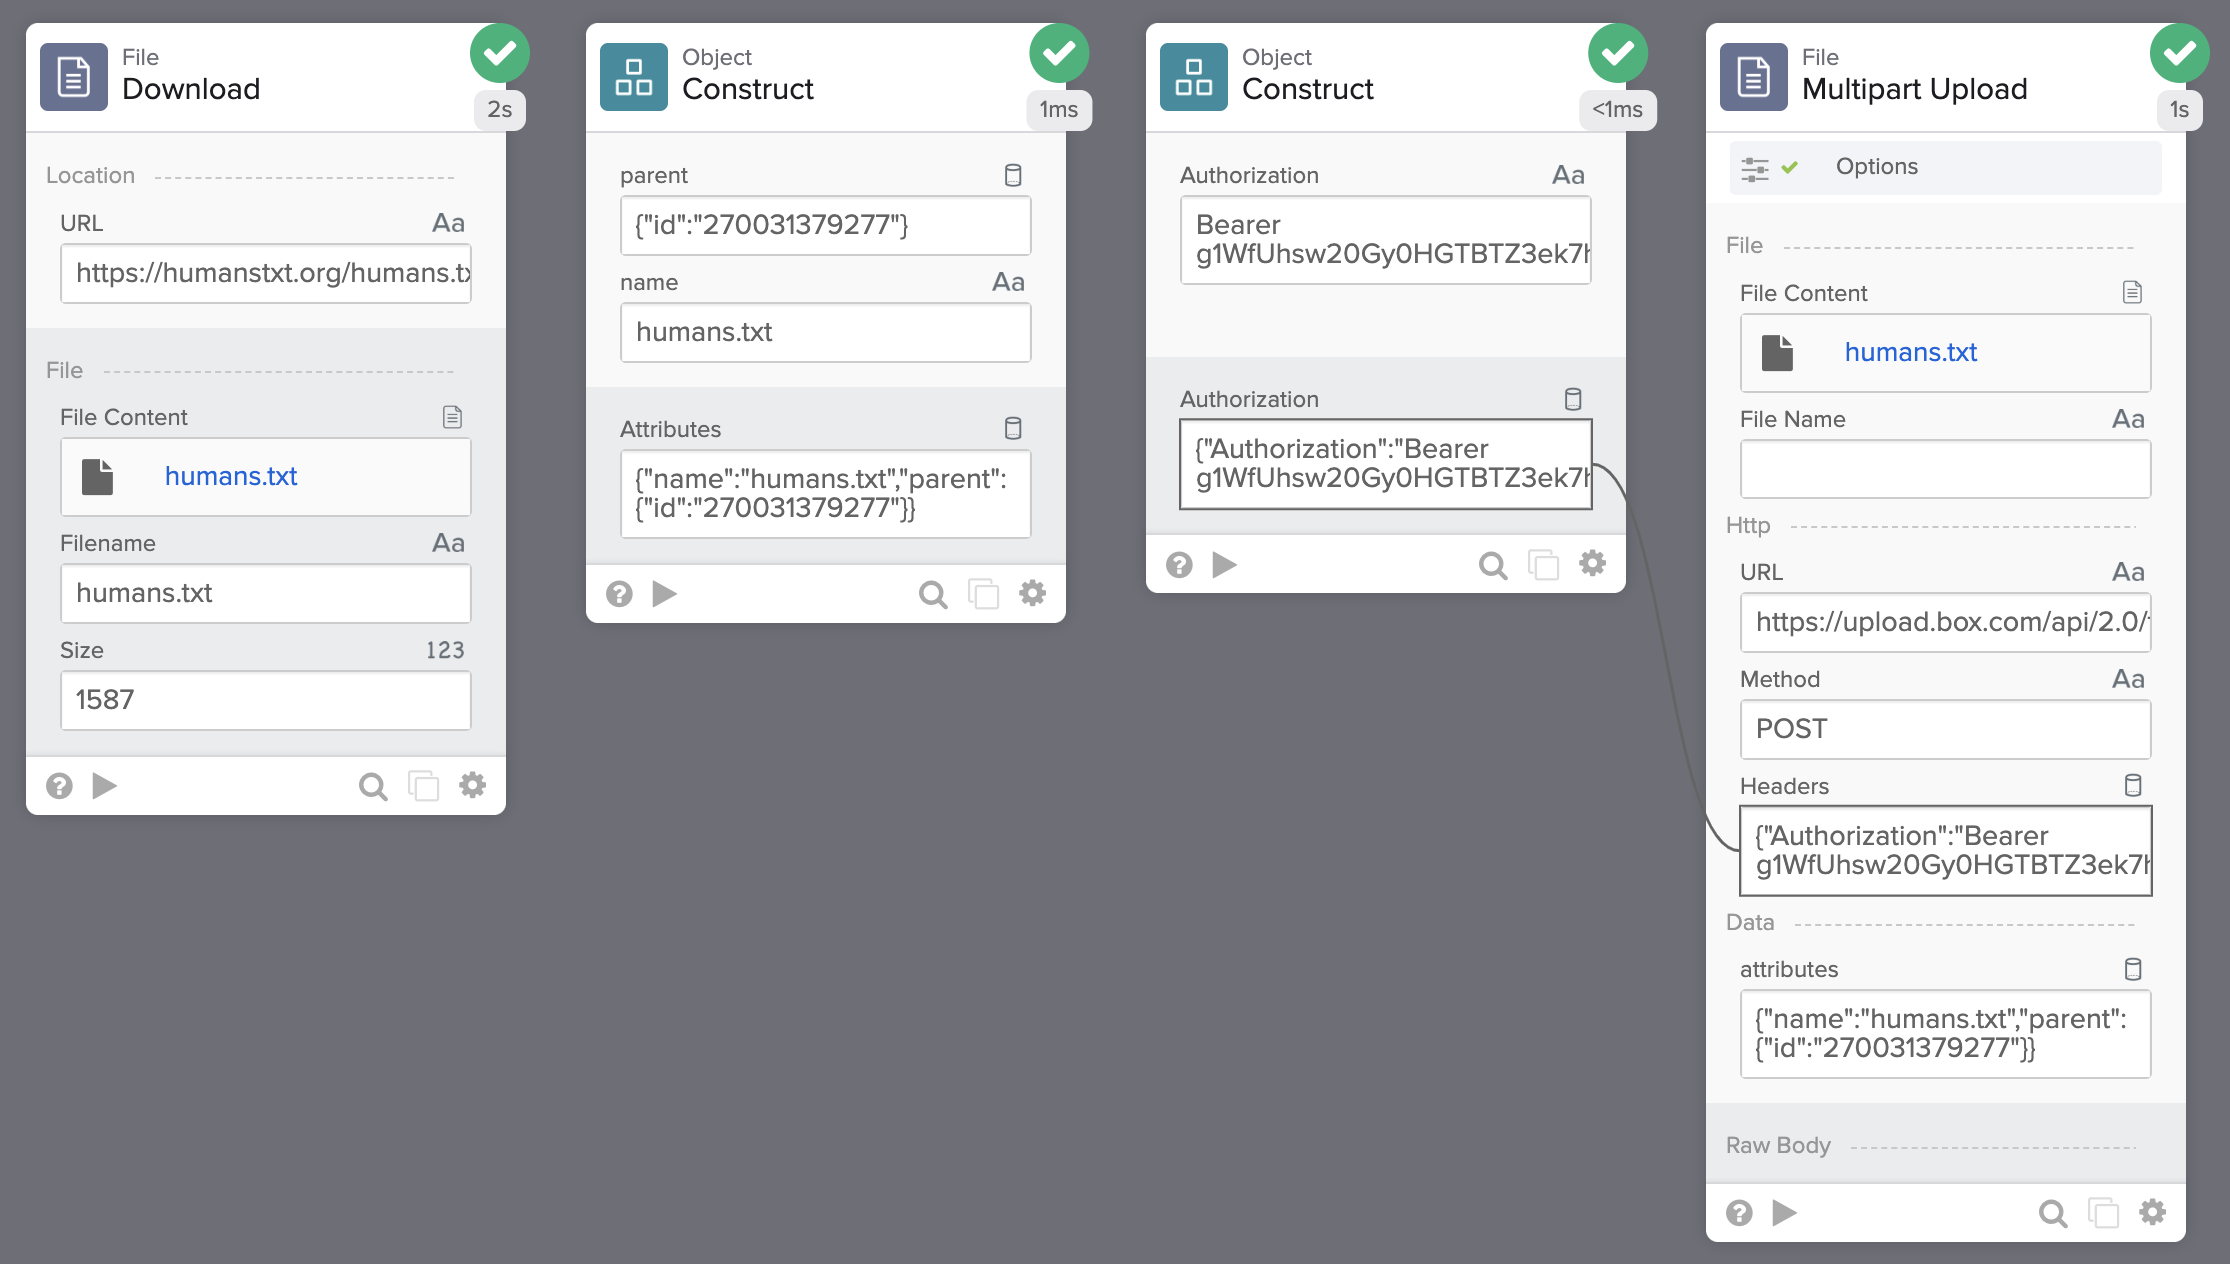Open settings gear on File Download card

point(472,786)
